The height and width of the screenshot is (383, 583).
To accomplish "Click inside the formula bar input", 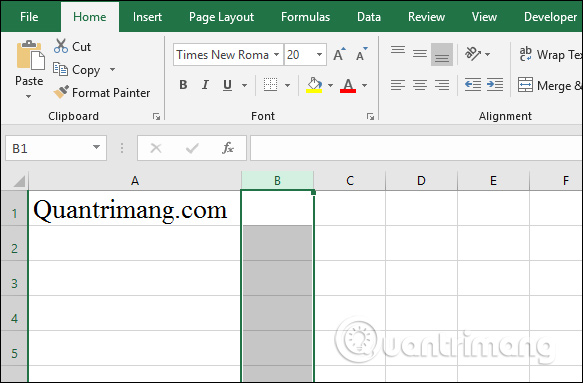I will coord(416,148).
